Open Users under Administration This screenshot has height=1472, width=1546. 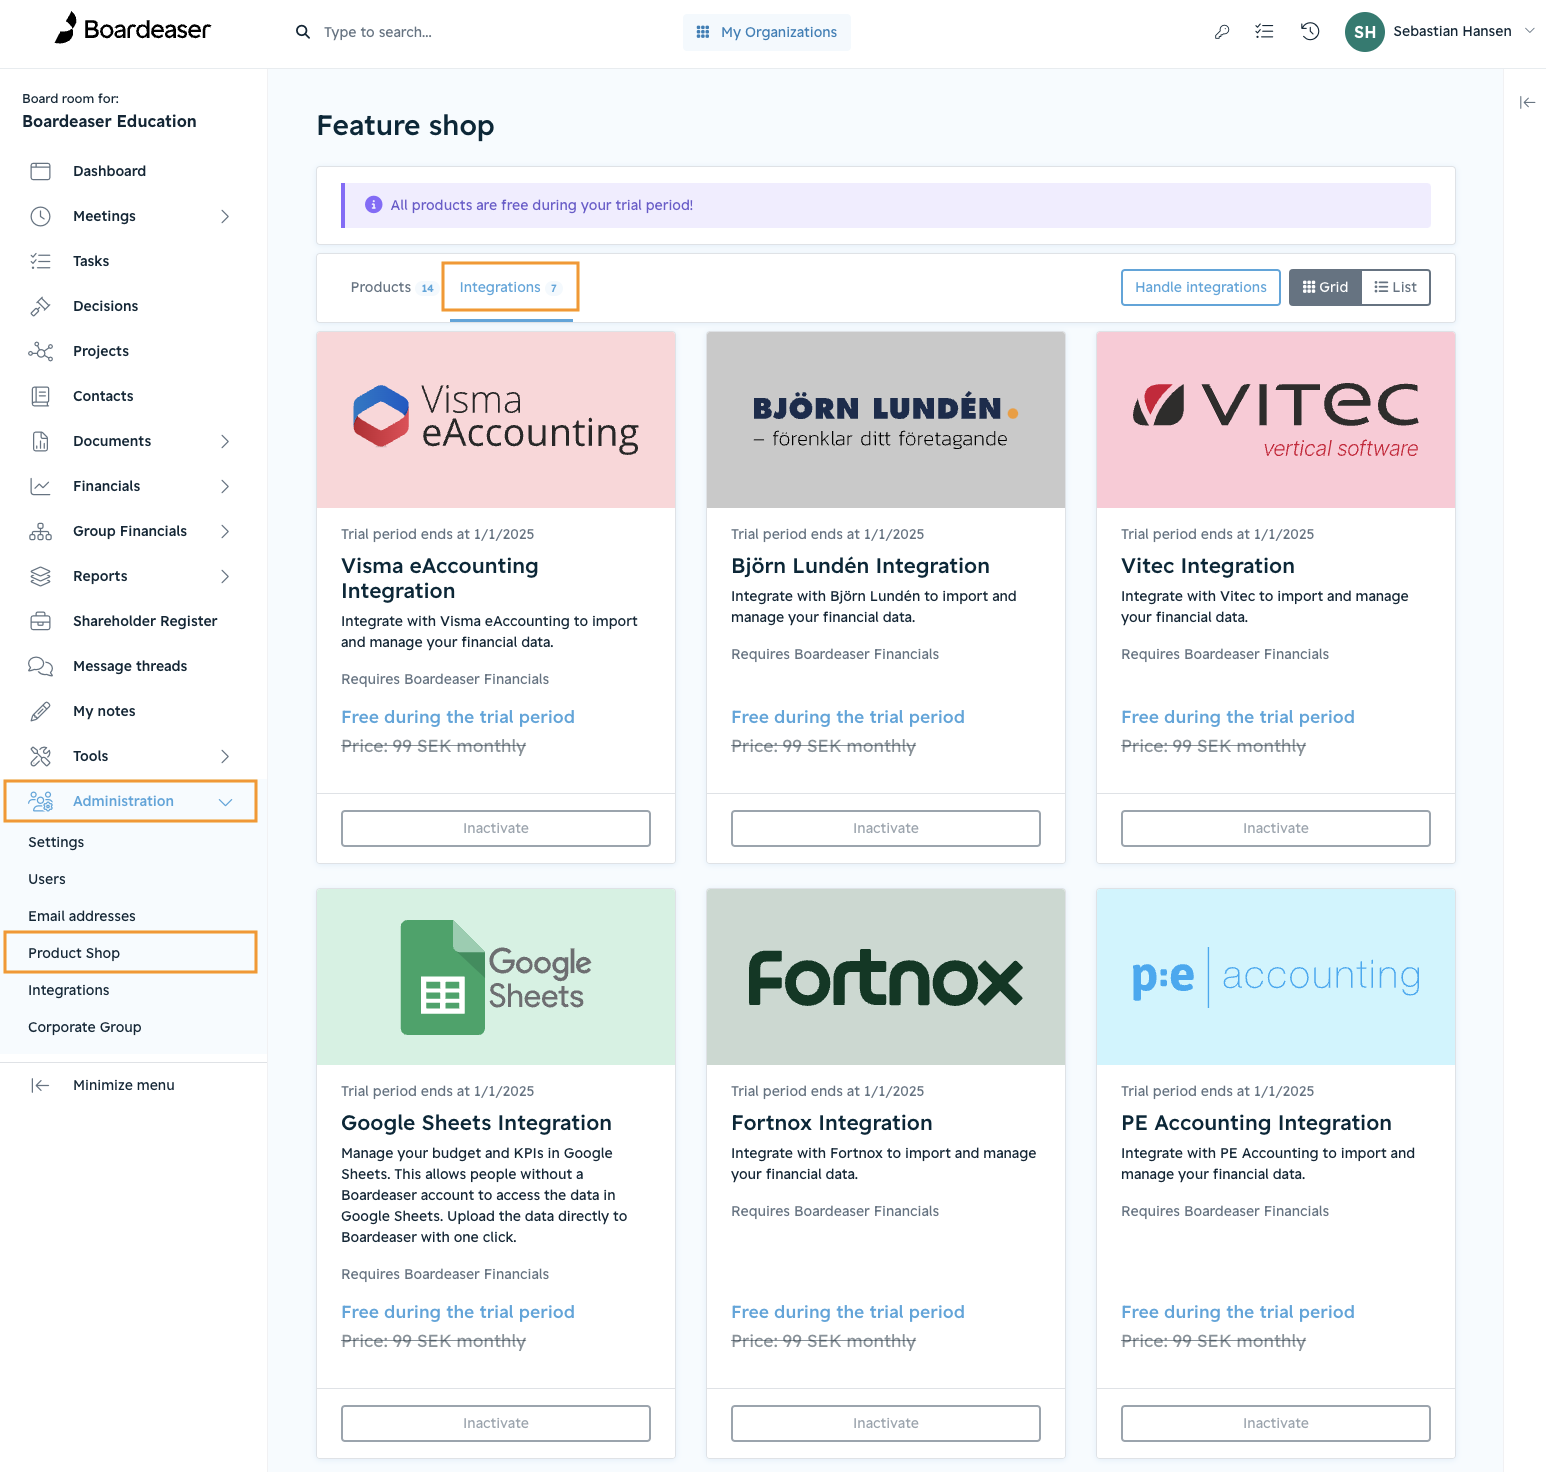[x=47, y=879]
